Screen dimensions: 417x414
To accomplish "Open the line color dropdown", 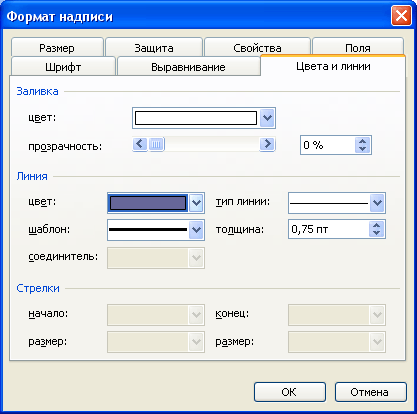I will click(x=196, y=203).
